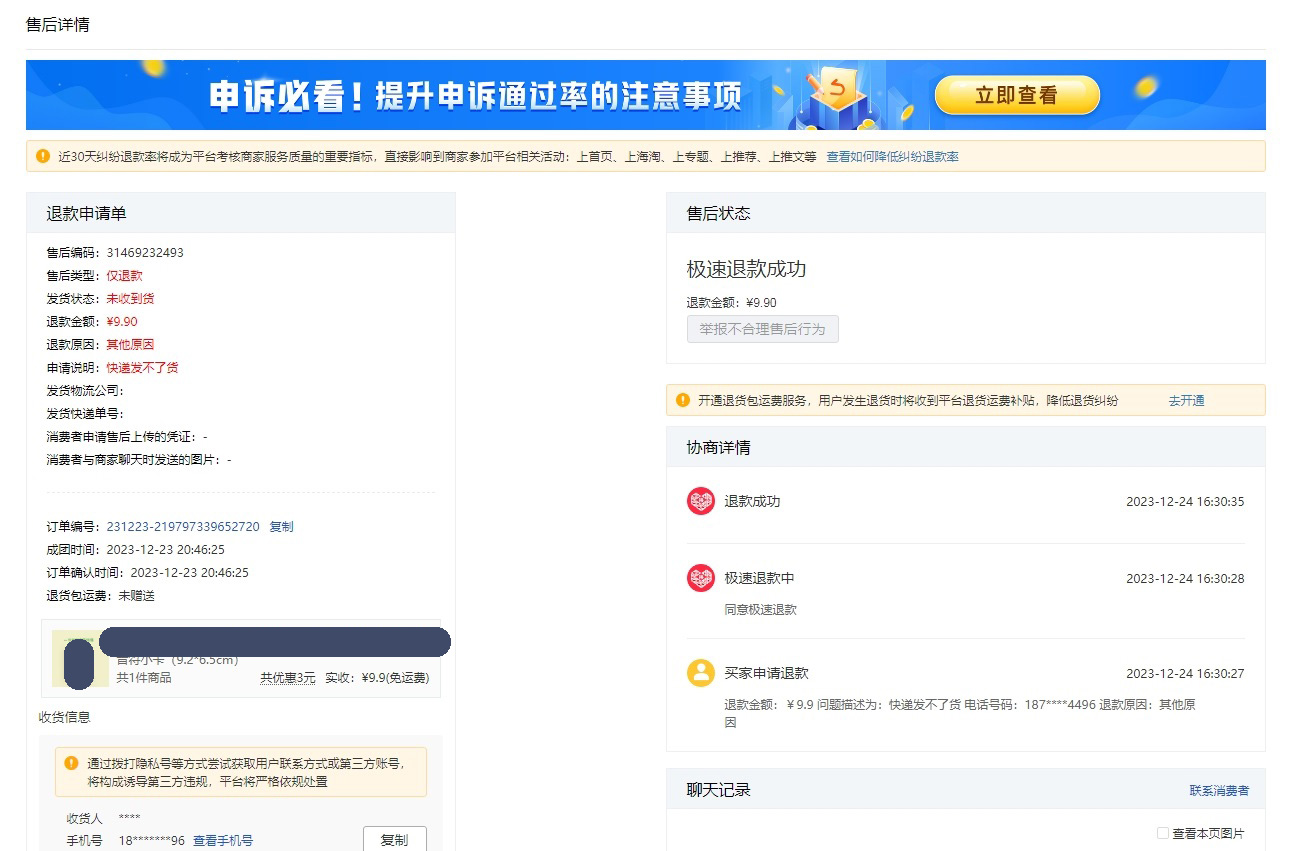The height and width of the screenshot is (851, 1295).
Task: Click 复制 to copy the order number
Action: tap(281, 526)
